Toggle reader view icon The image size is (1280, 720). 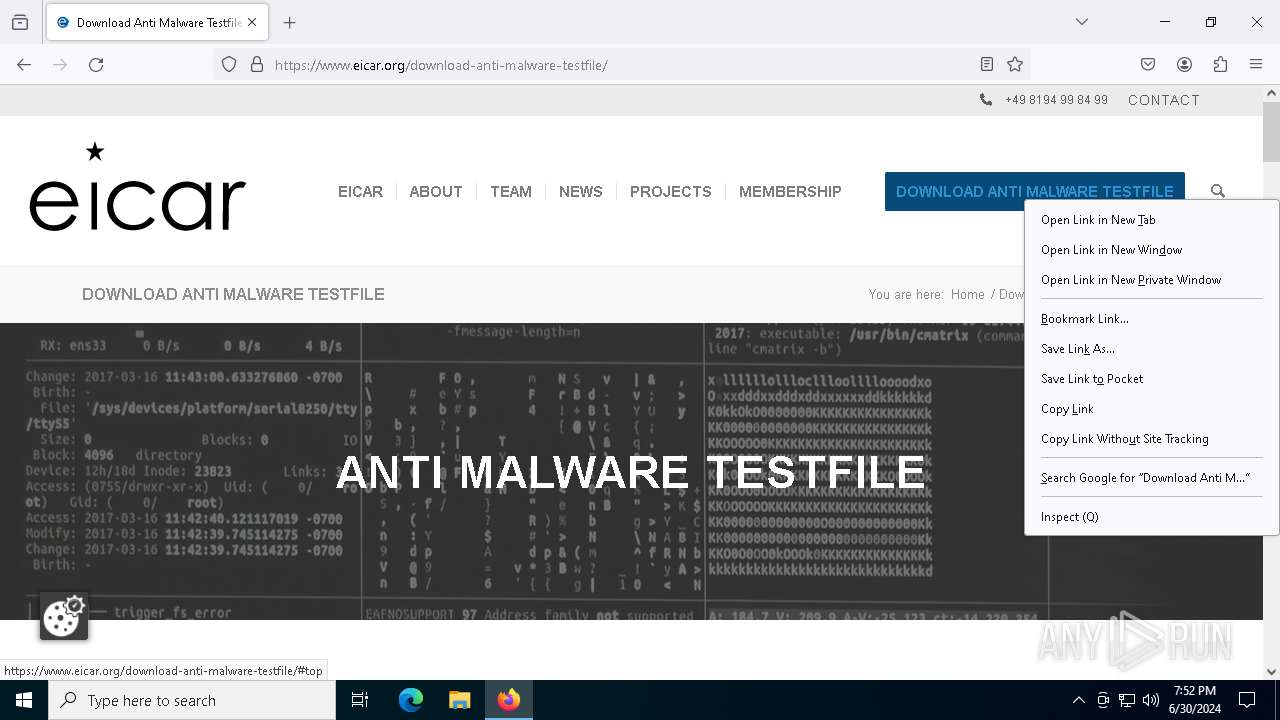coord(987,65)
